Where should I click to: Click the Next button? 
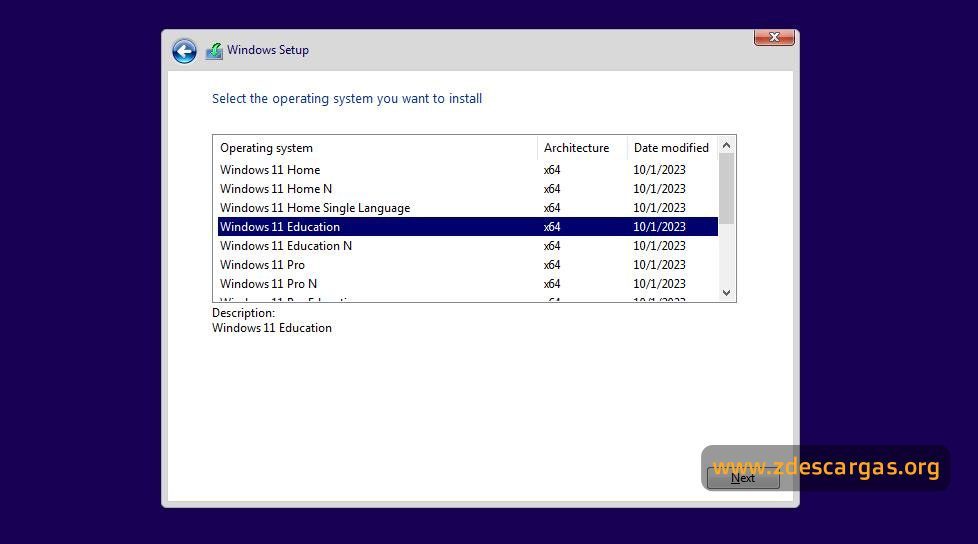point(743,478)
